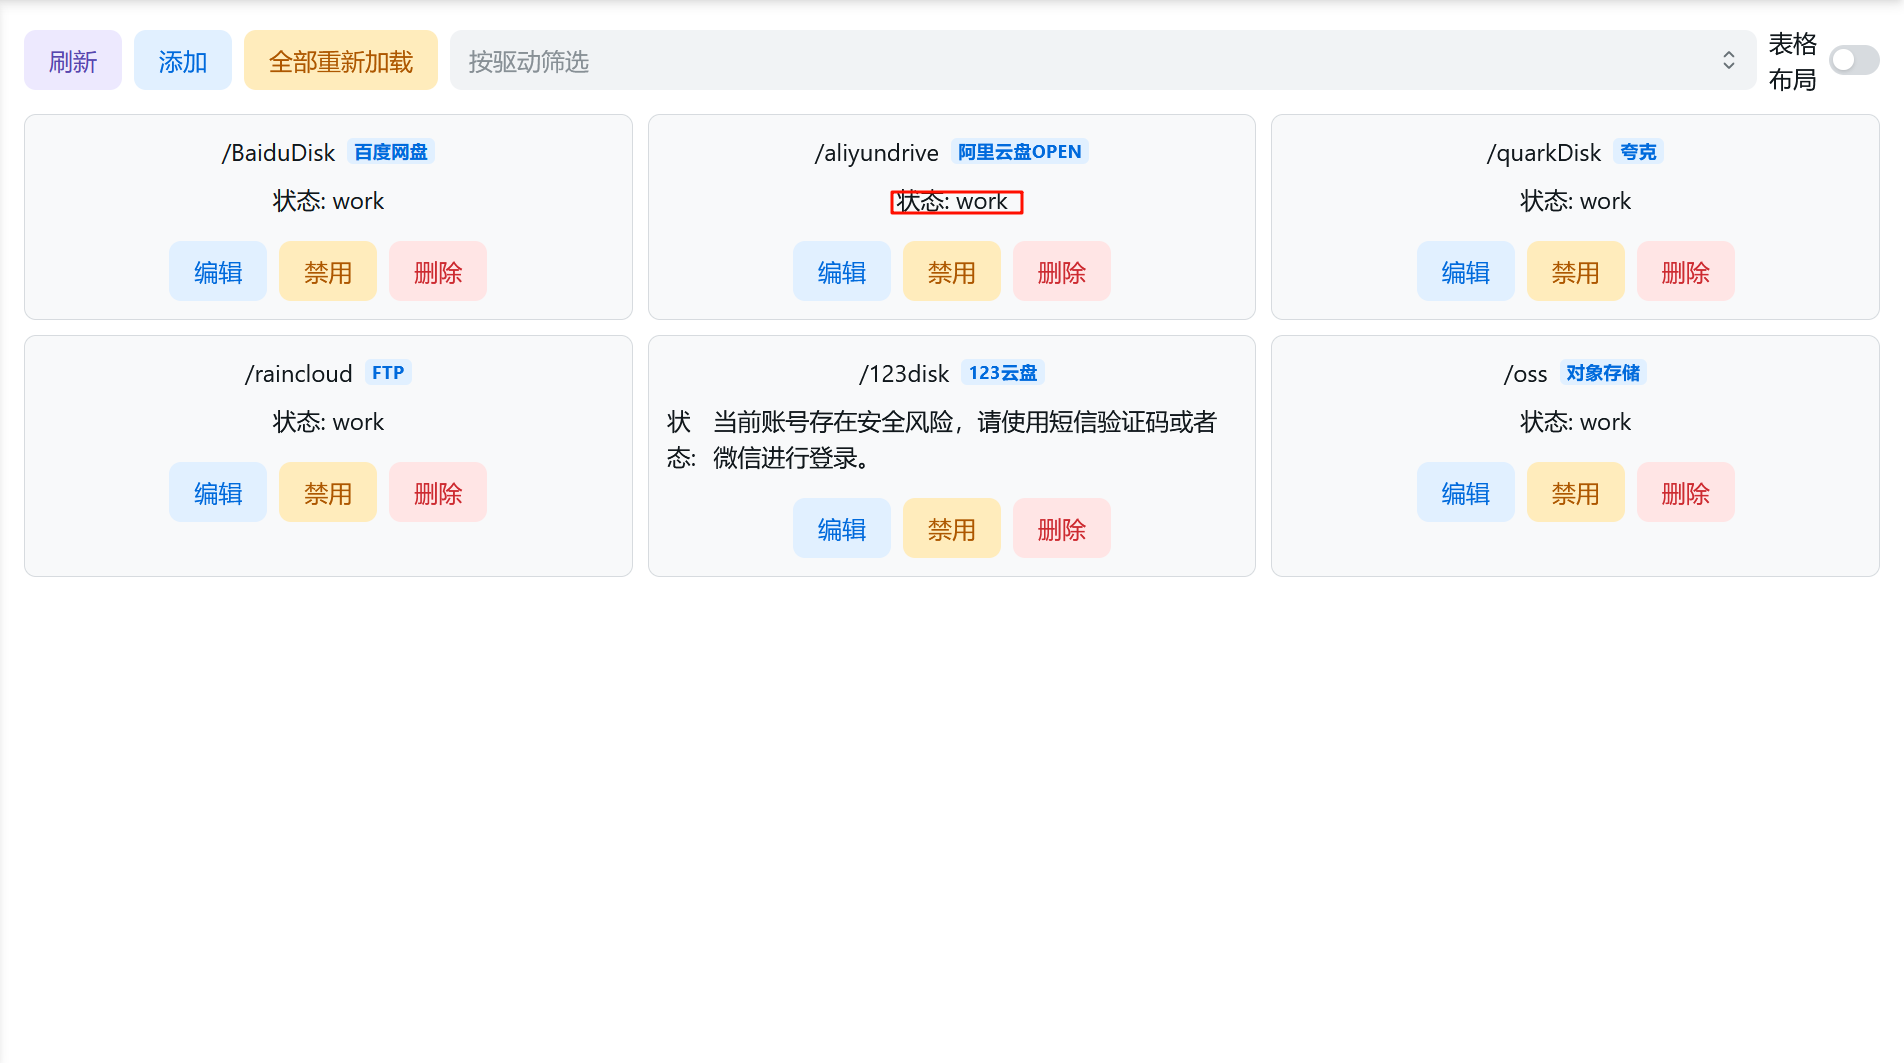Edit the /aliyundrive storage
This screenshot has height=1063, width=1904.
842,271
